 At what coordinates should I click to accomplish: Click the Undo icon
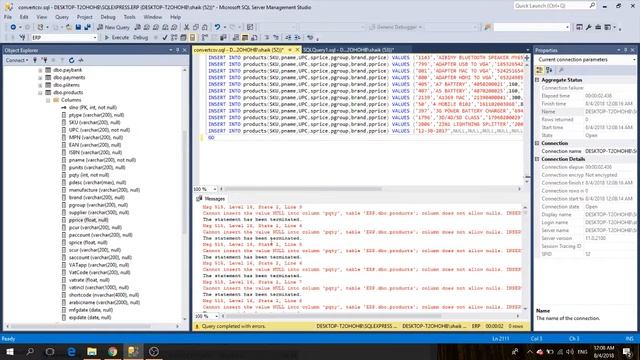[217, 27]
